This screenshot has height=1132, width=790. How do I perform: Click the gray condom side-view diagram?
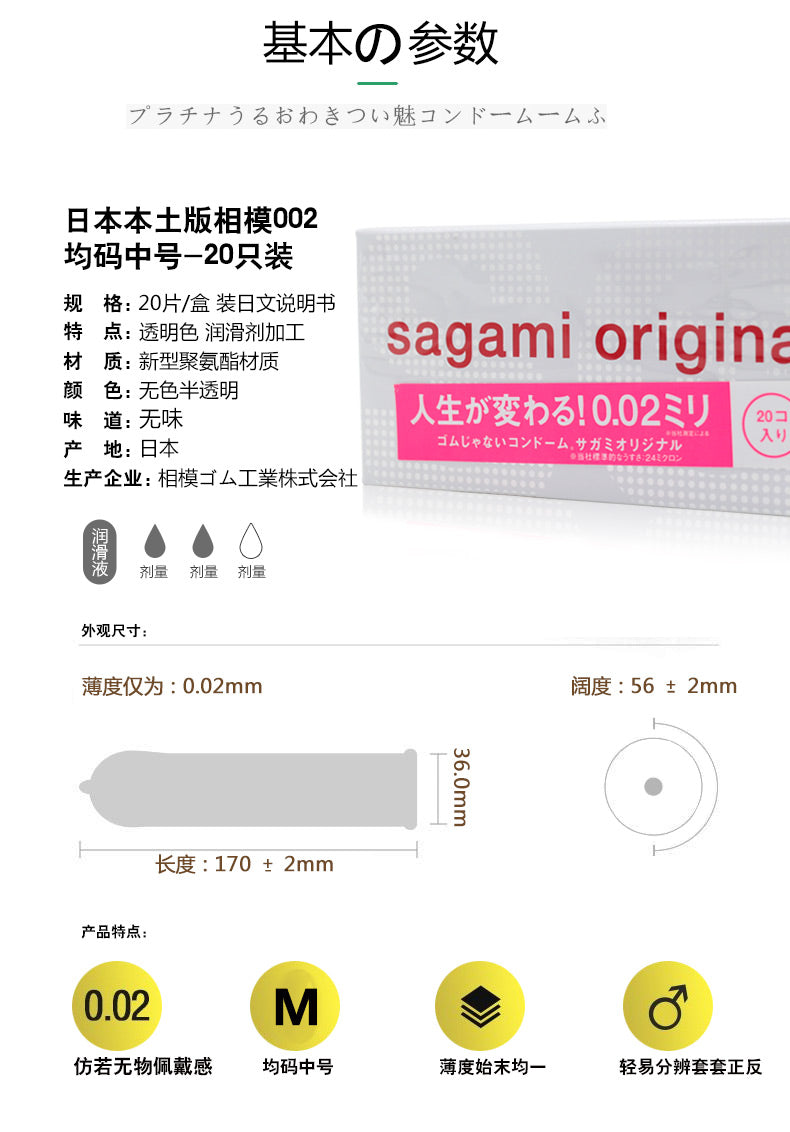248,788
